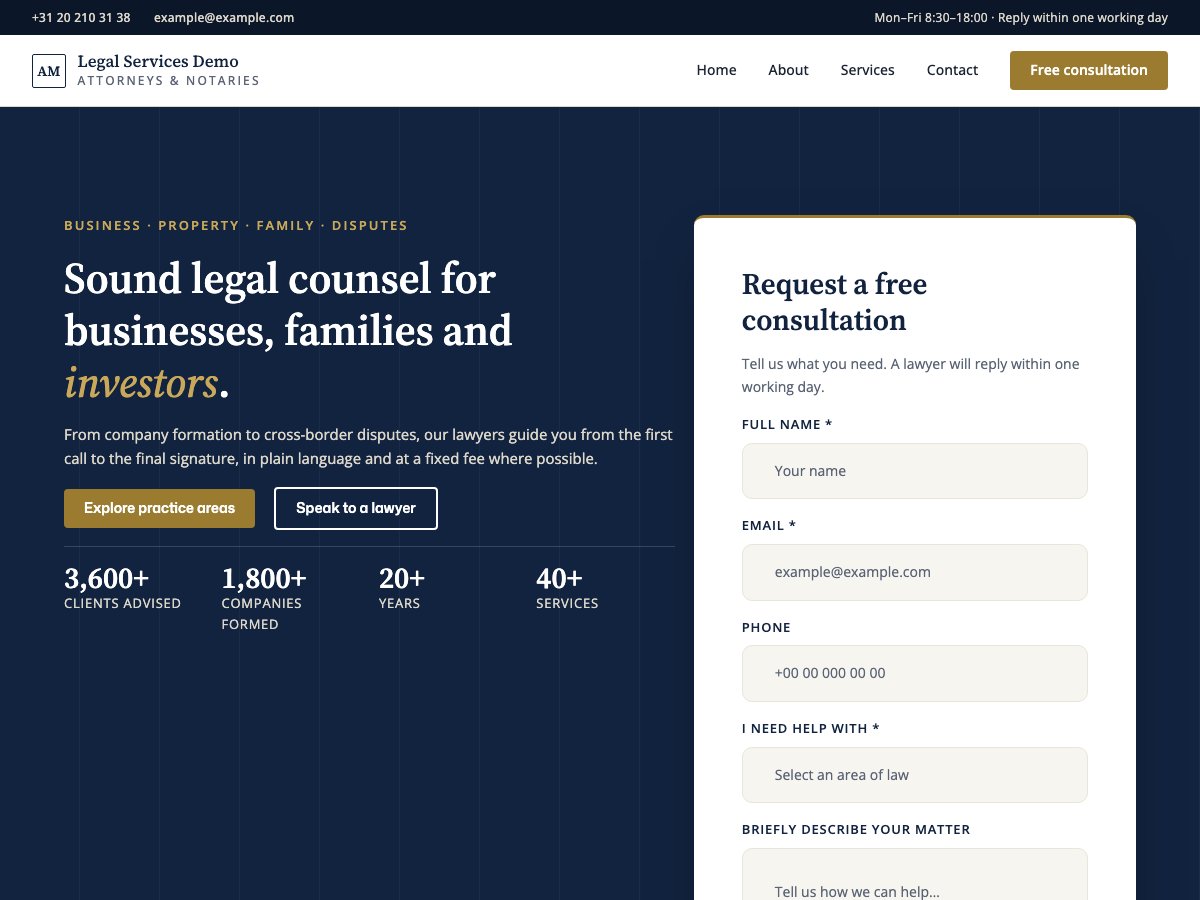Click the AM logo monogram

(49, 71)
